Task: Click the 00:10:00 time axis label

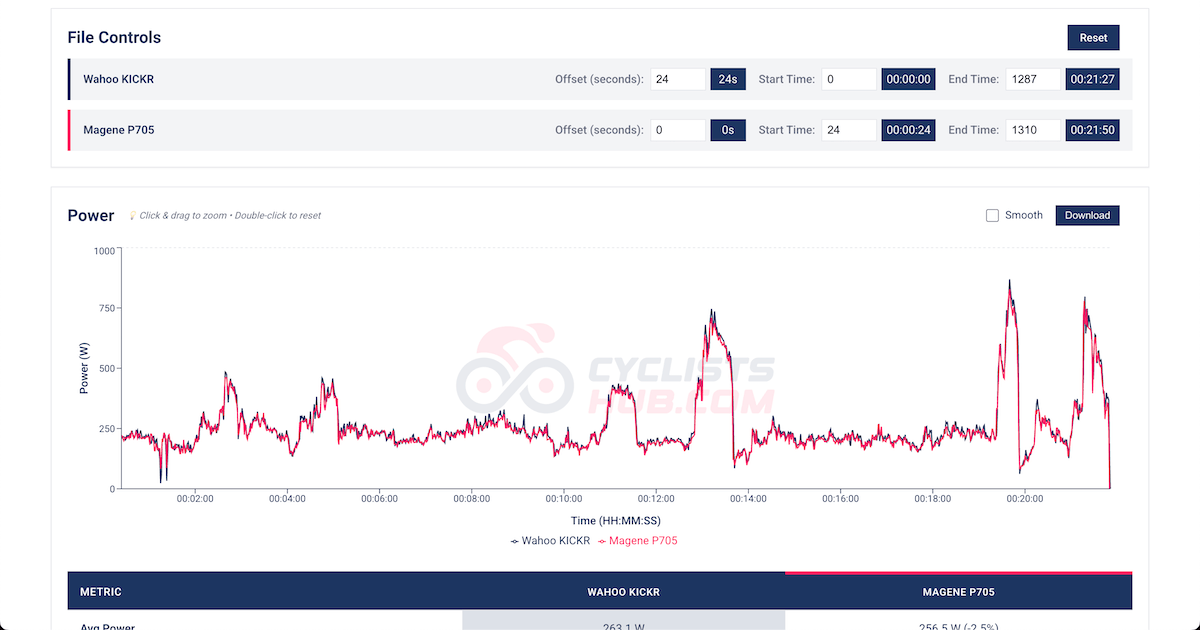Action: coord(564,498)
